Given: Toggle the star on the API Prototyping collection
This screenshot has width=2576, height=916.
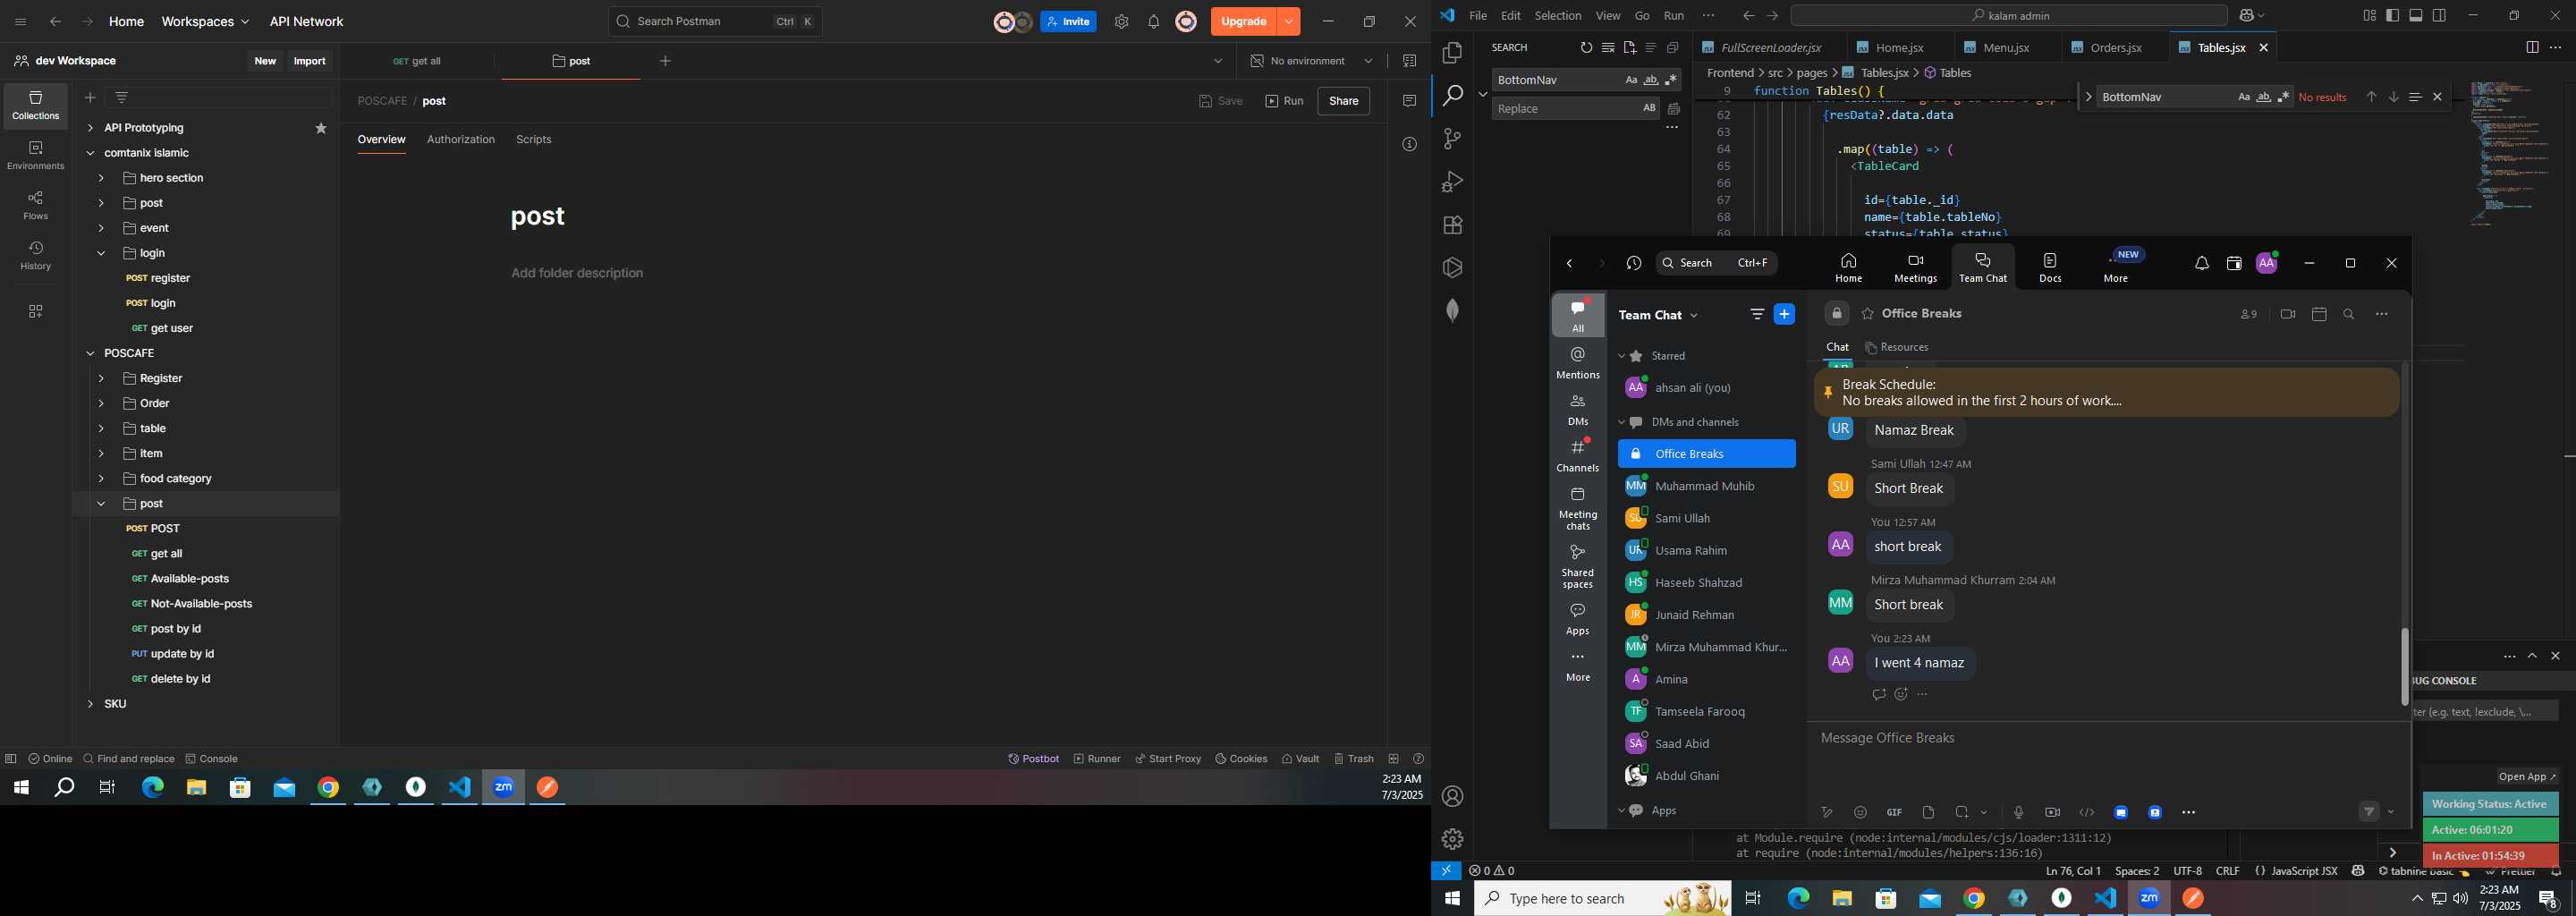Looking at the screenshot, I should click(x=321, y=128).
